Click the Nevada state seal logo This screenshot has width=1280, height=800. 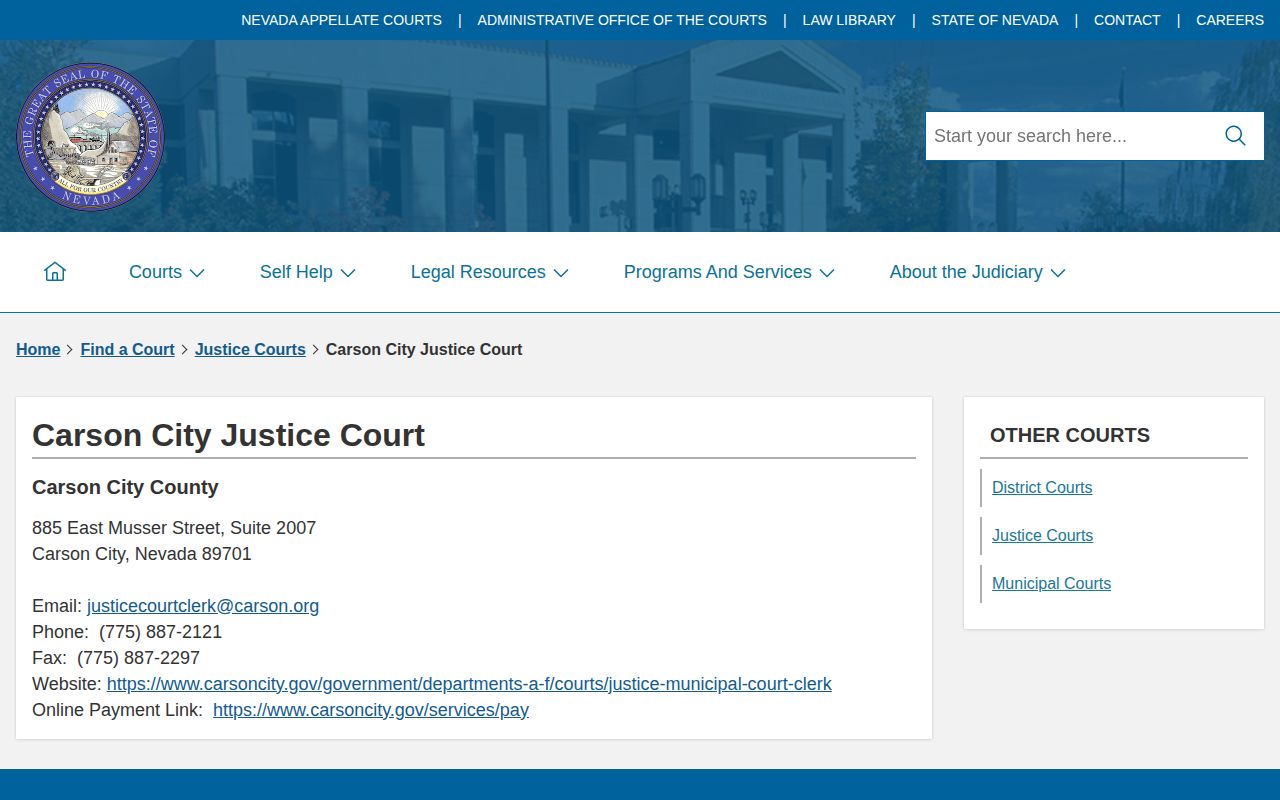click(x=90, y=137)
